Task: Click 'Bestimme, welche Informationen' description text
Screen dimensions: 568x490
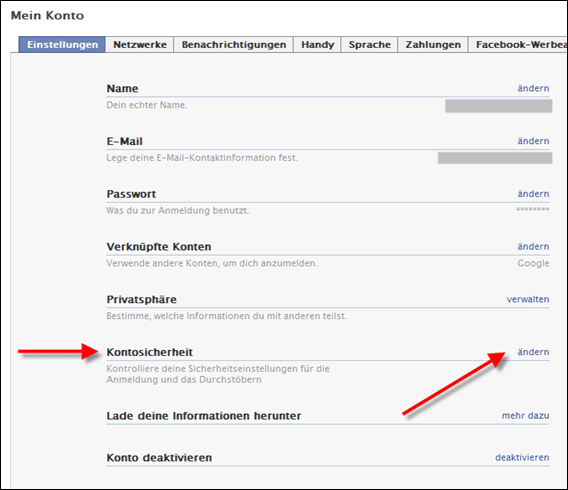Action: [x=226, y=316]
